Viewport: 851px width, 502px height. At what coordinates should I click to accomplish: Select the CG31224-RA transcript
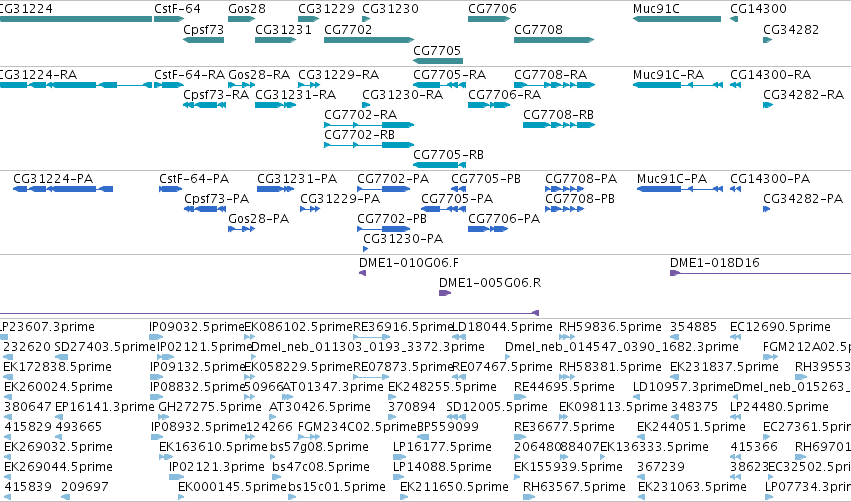76,85
